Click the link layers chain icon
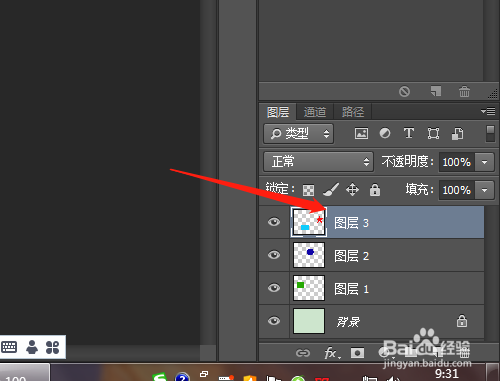The image size is (500, 381). point(303,353)
